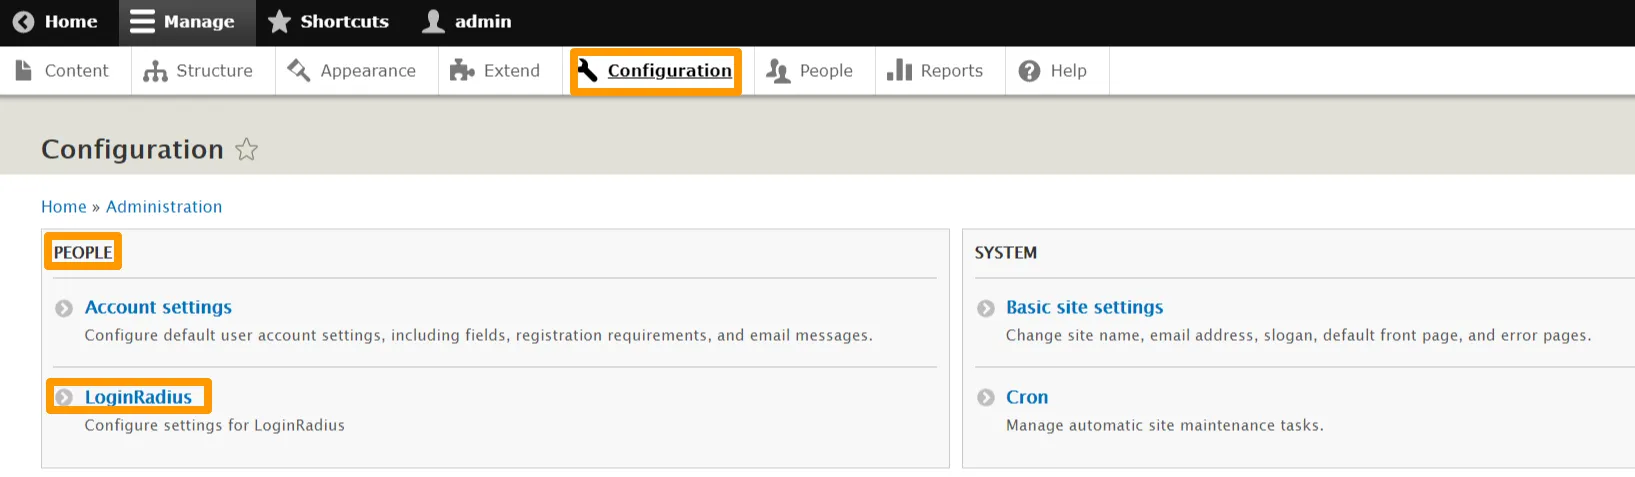Click the arrow bullet beside Cron
1635x477 pixels.
986,398
